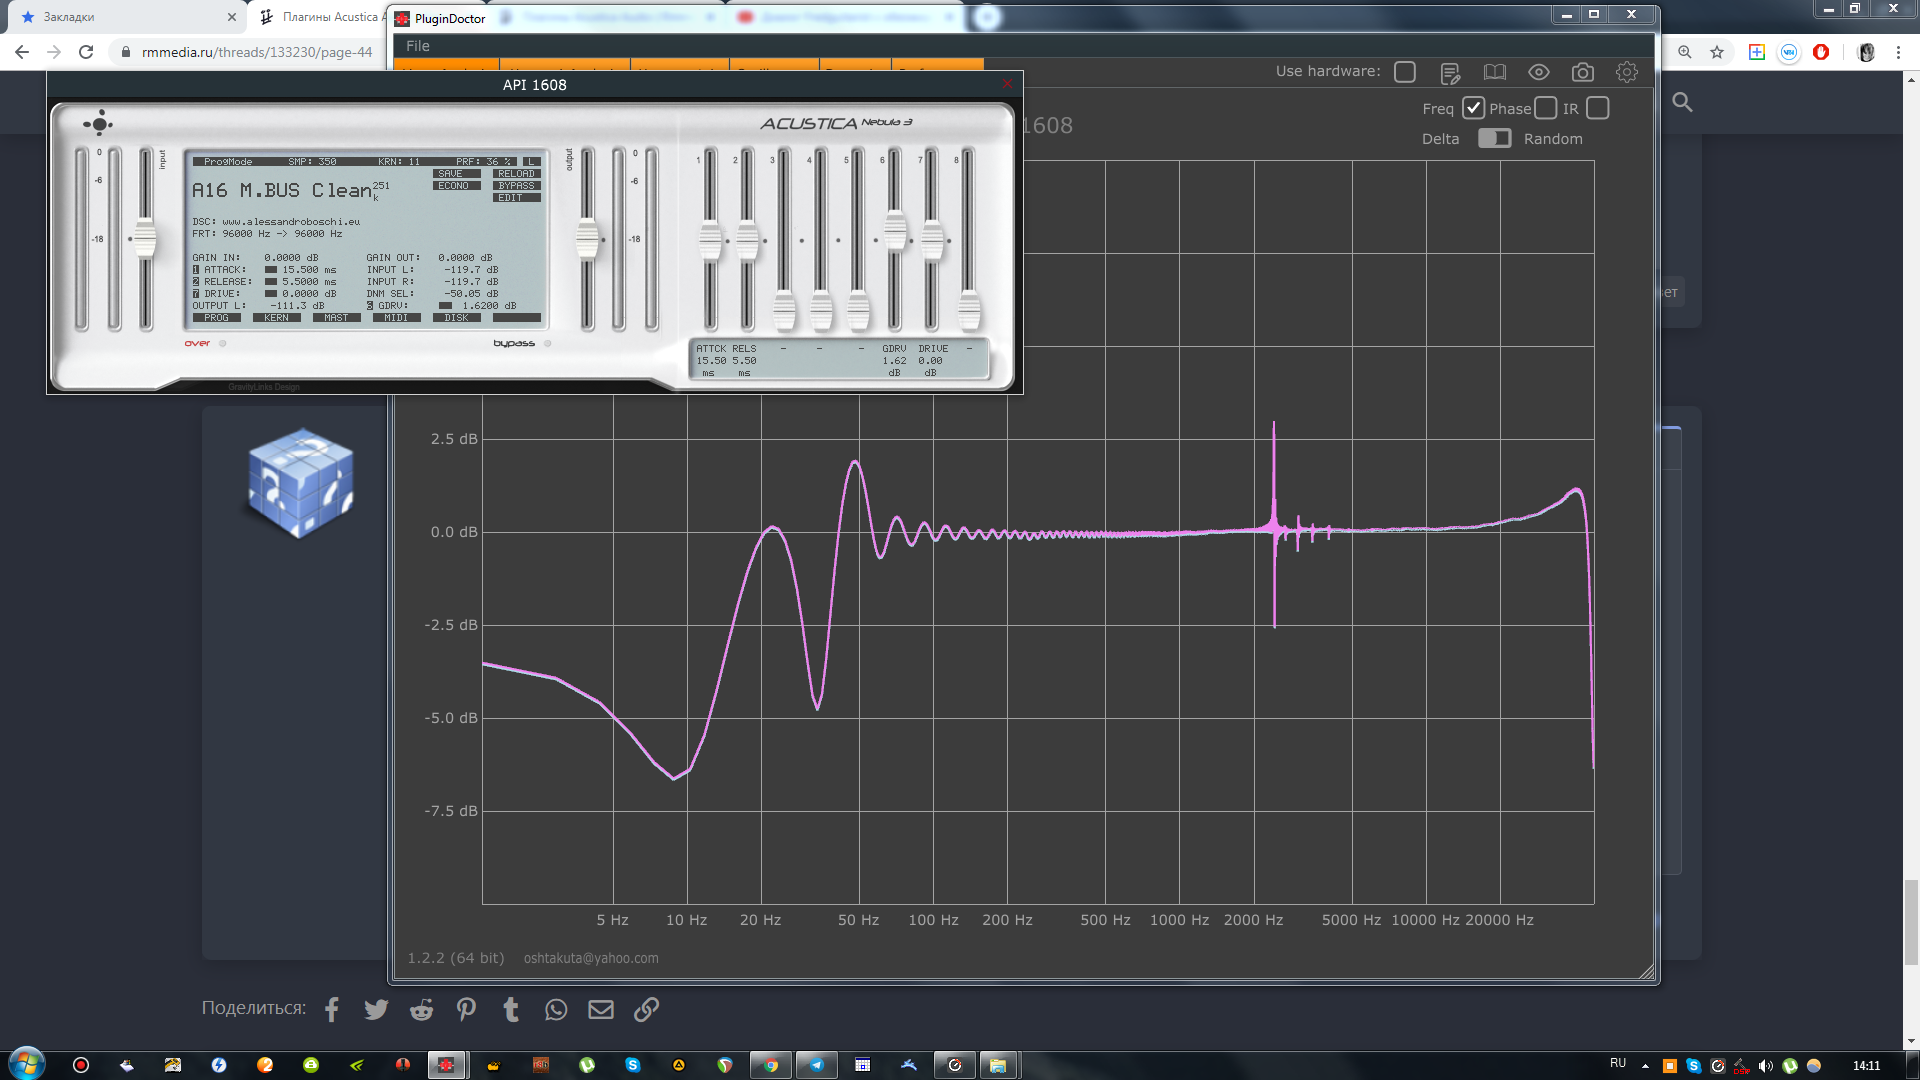This screenshot has width=1920, height=1080.
Task: Toggle the Delta/Random switch
Action: point(1495,138)
